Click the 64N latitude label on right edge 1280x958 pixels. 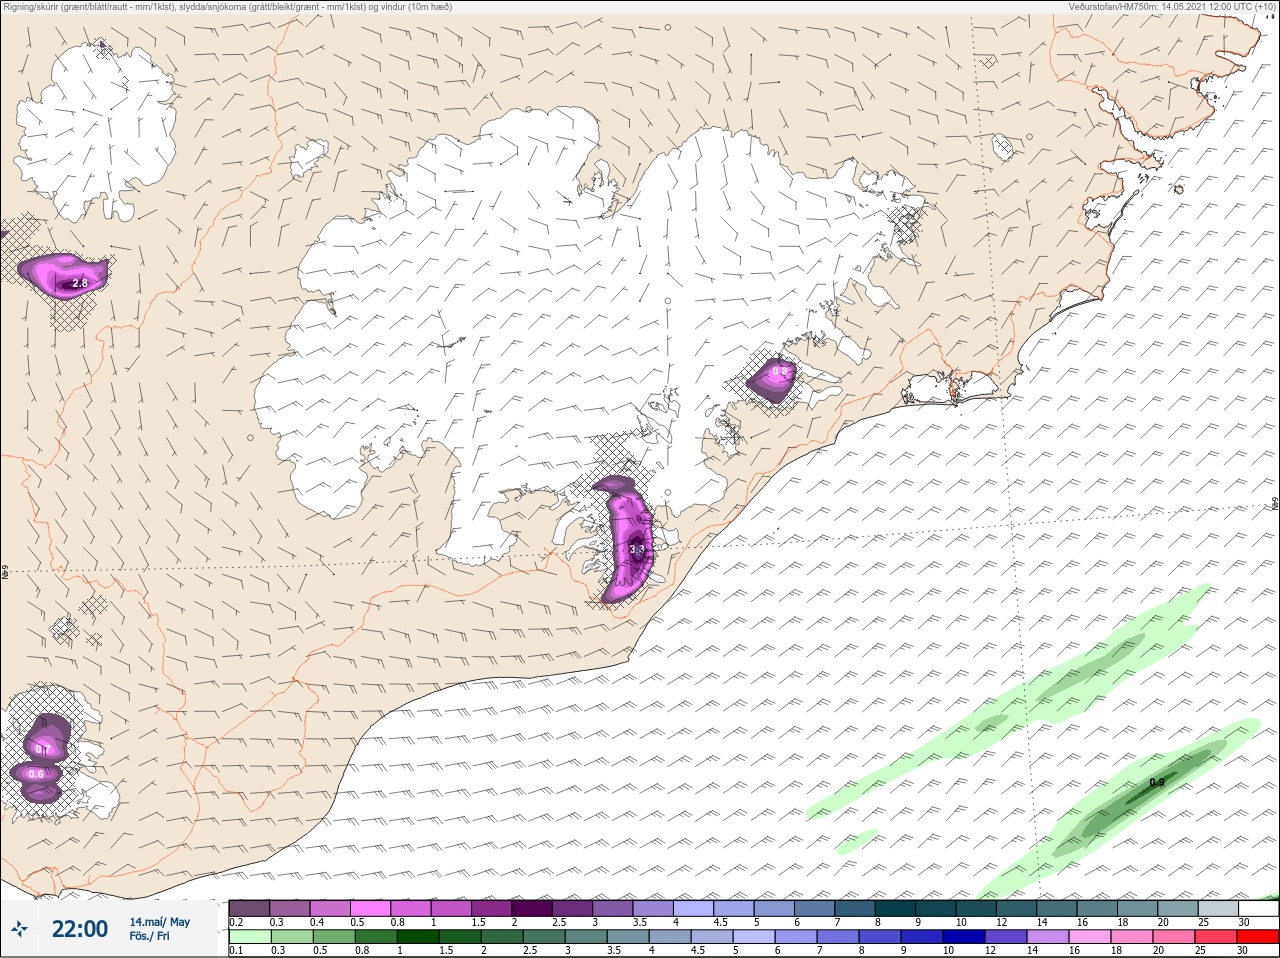tap(1274, 502)
